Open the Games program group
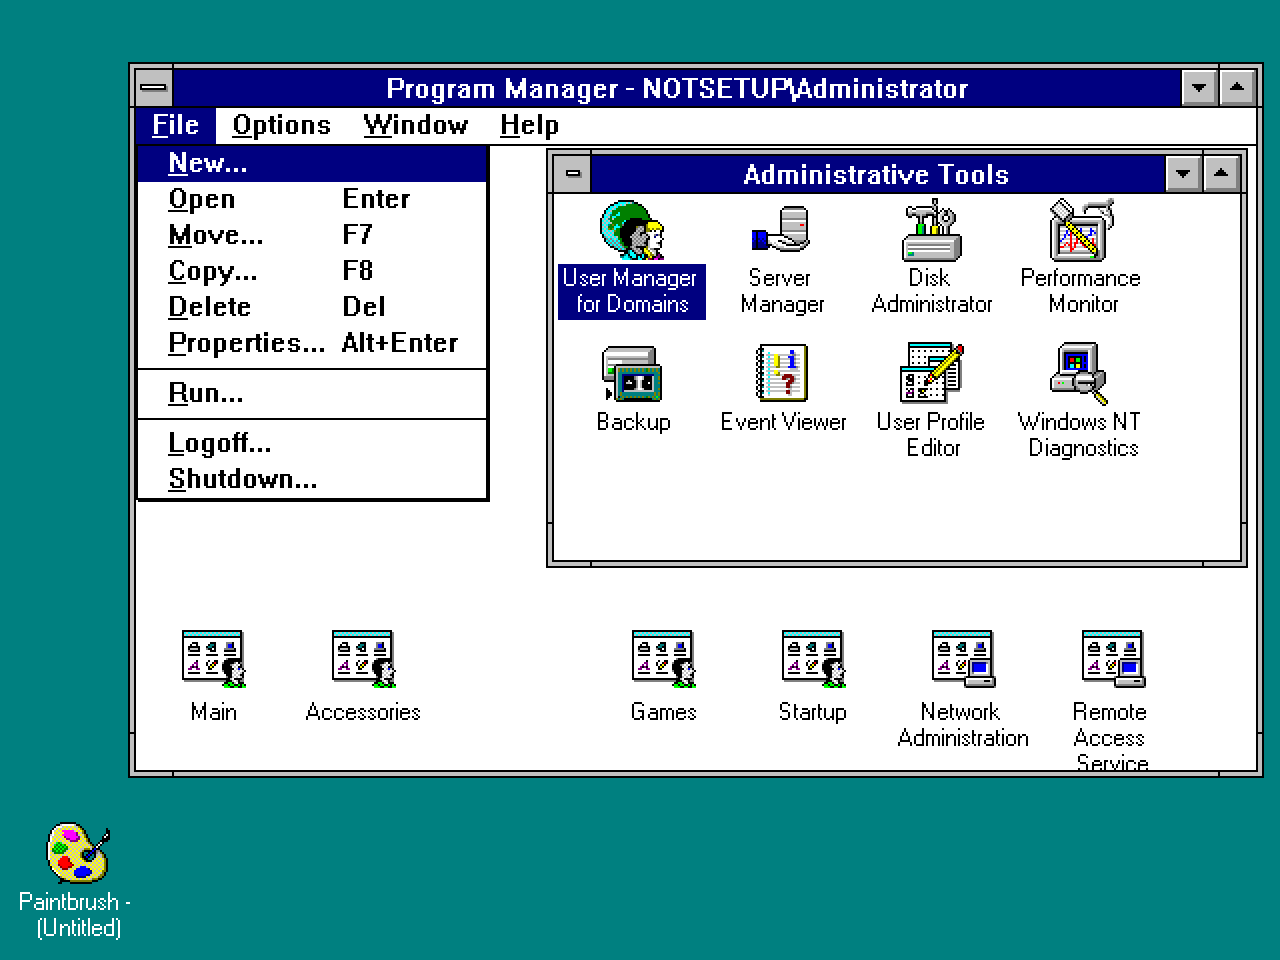The height and width of the screenshot is (960, 1280). pos(663,658)
